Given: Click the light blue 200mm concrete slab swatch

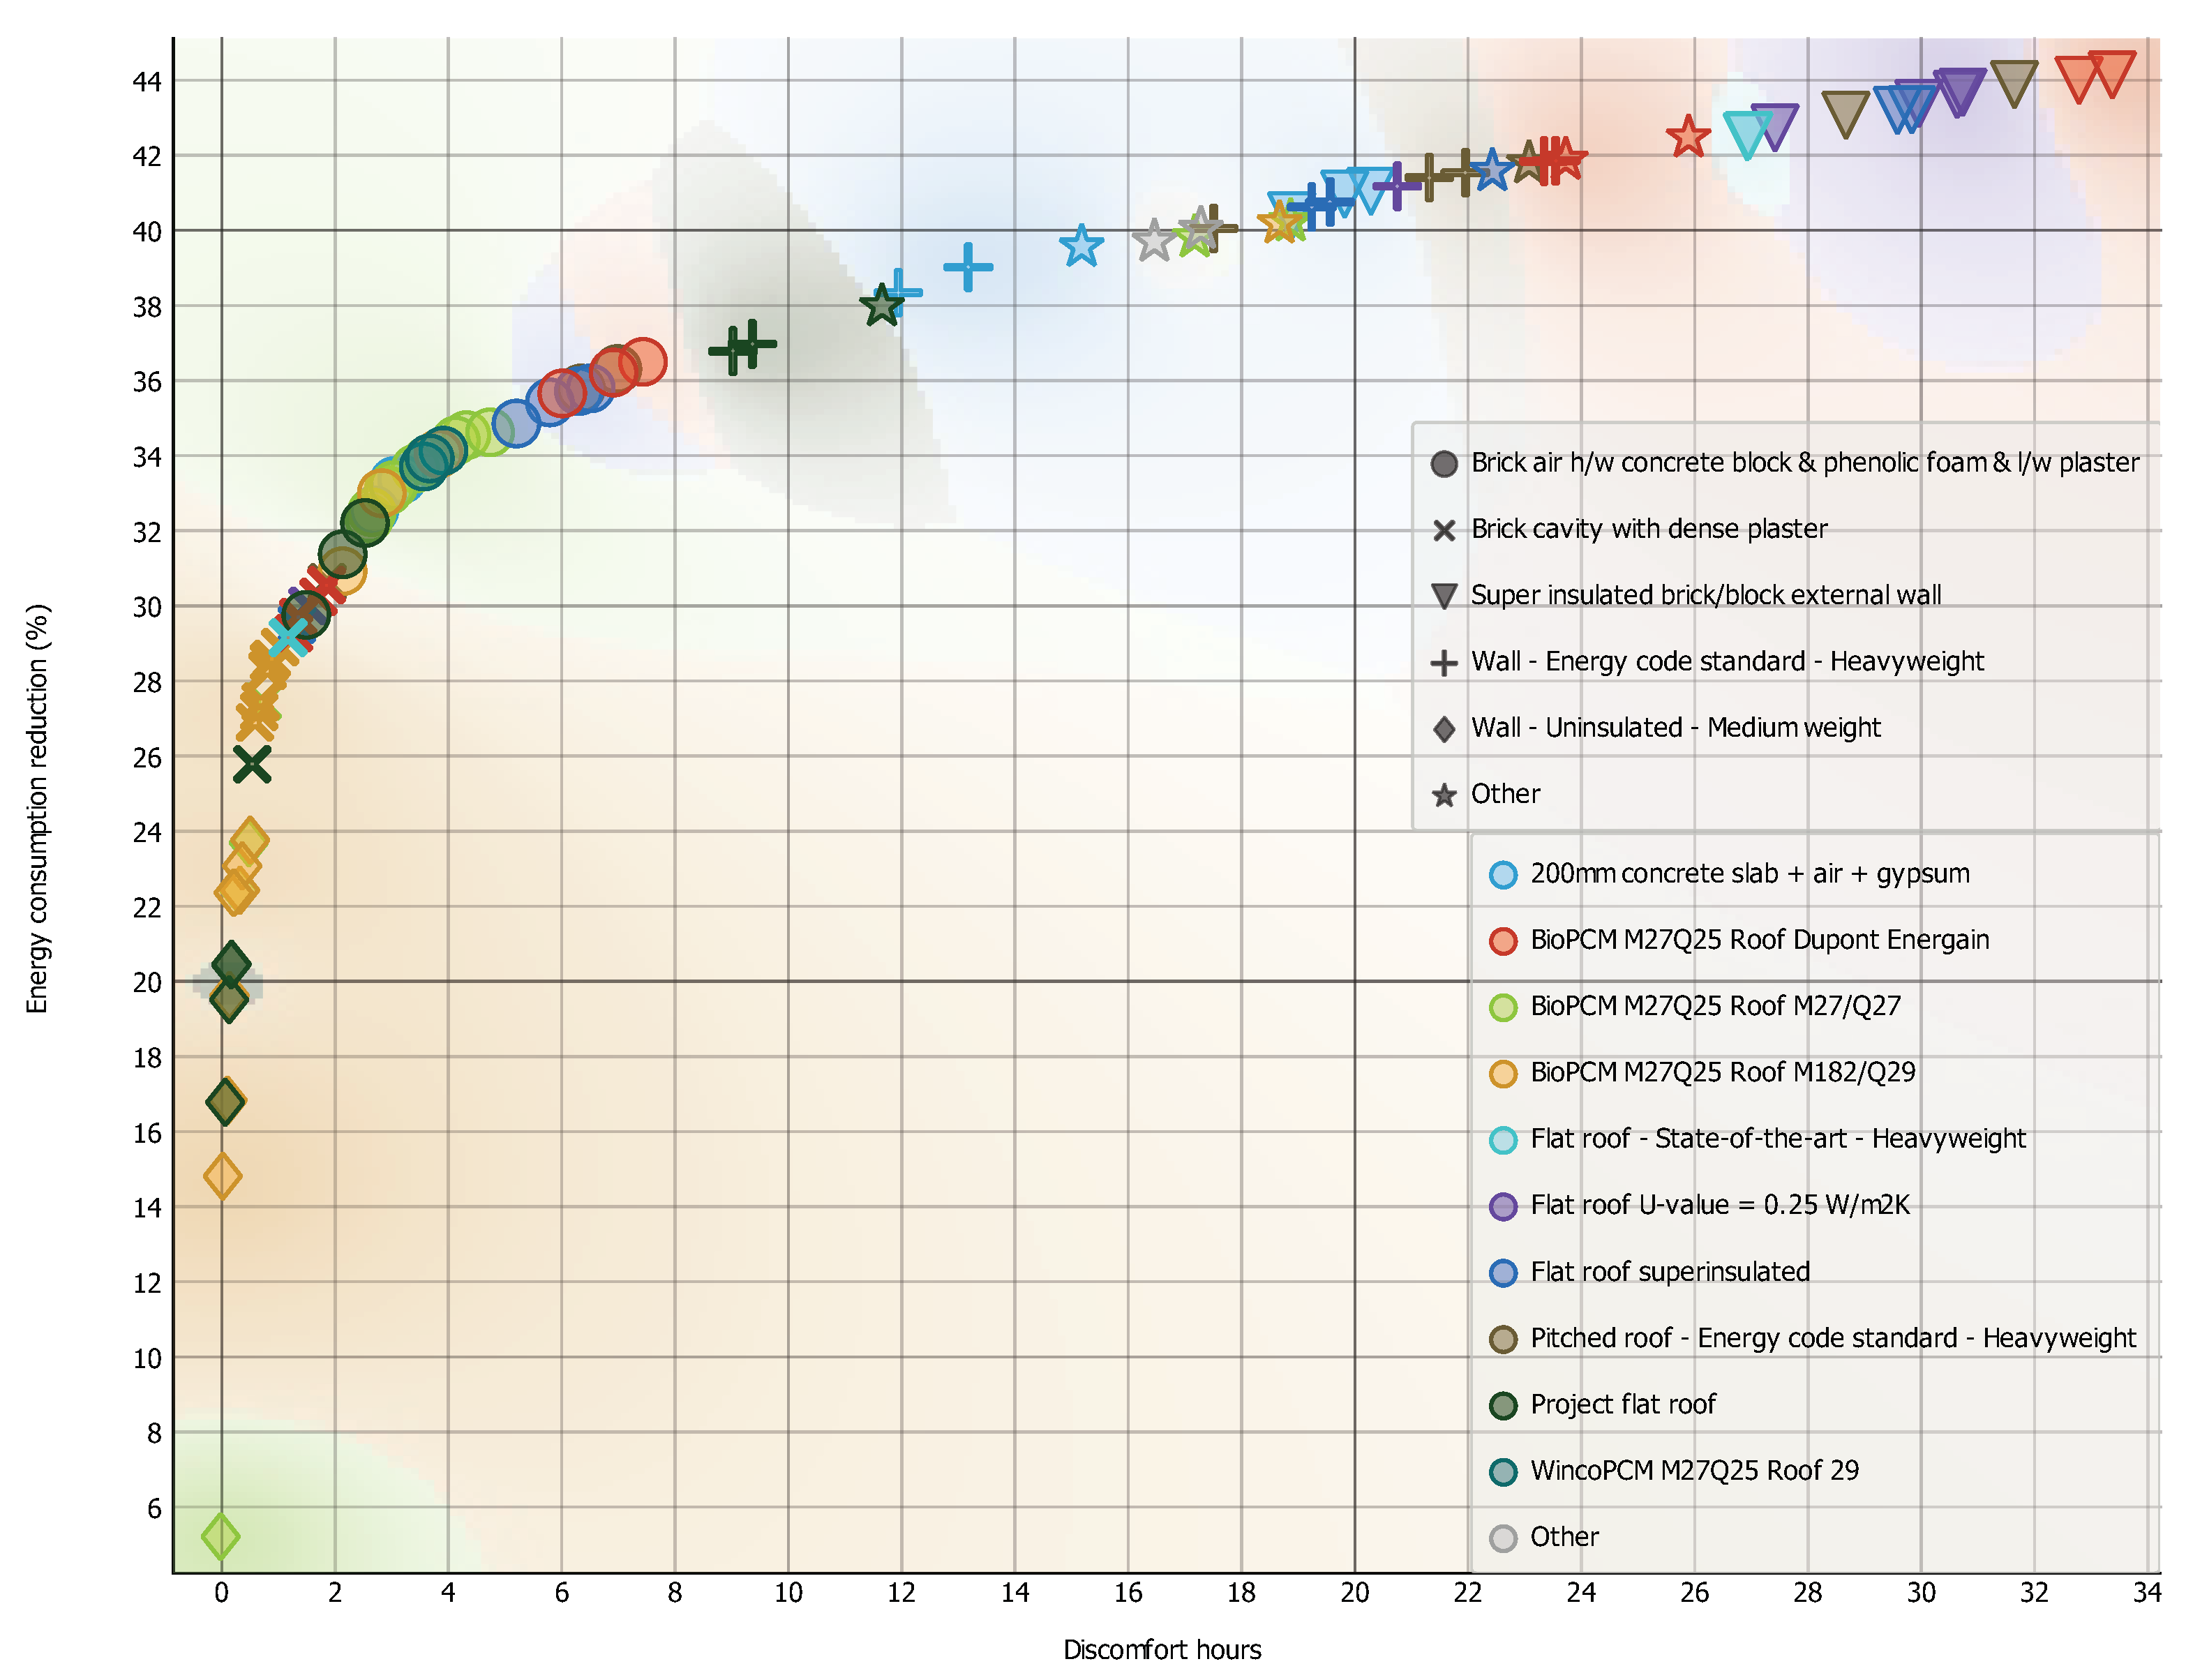Looking at the screenshot, I should (1502, 875).
